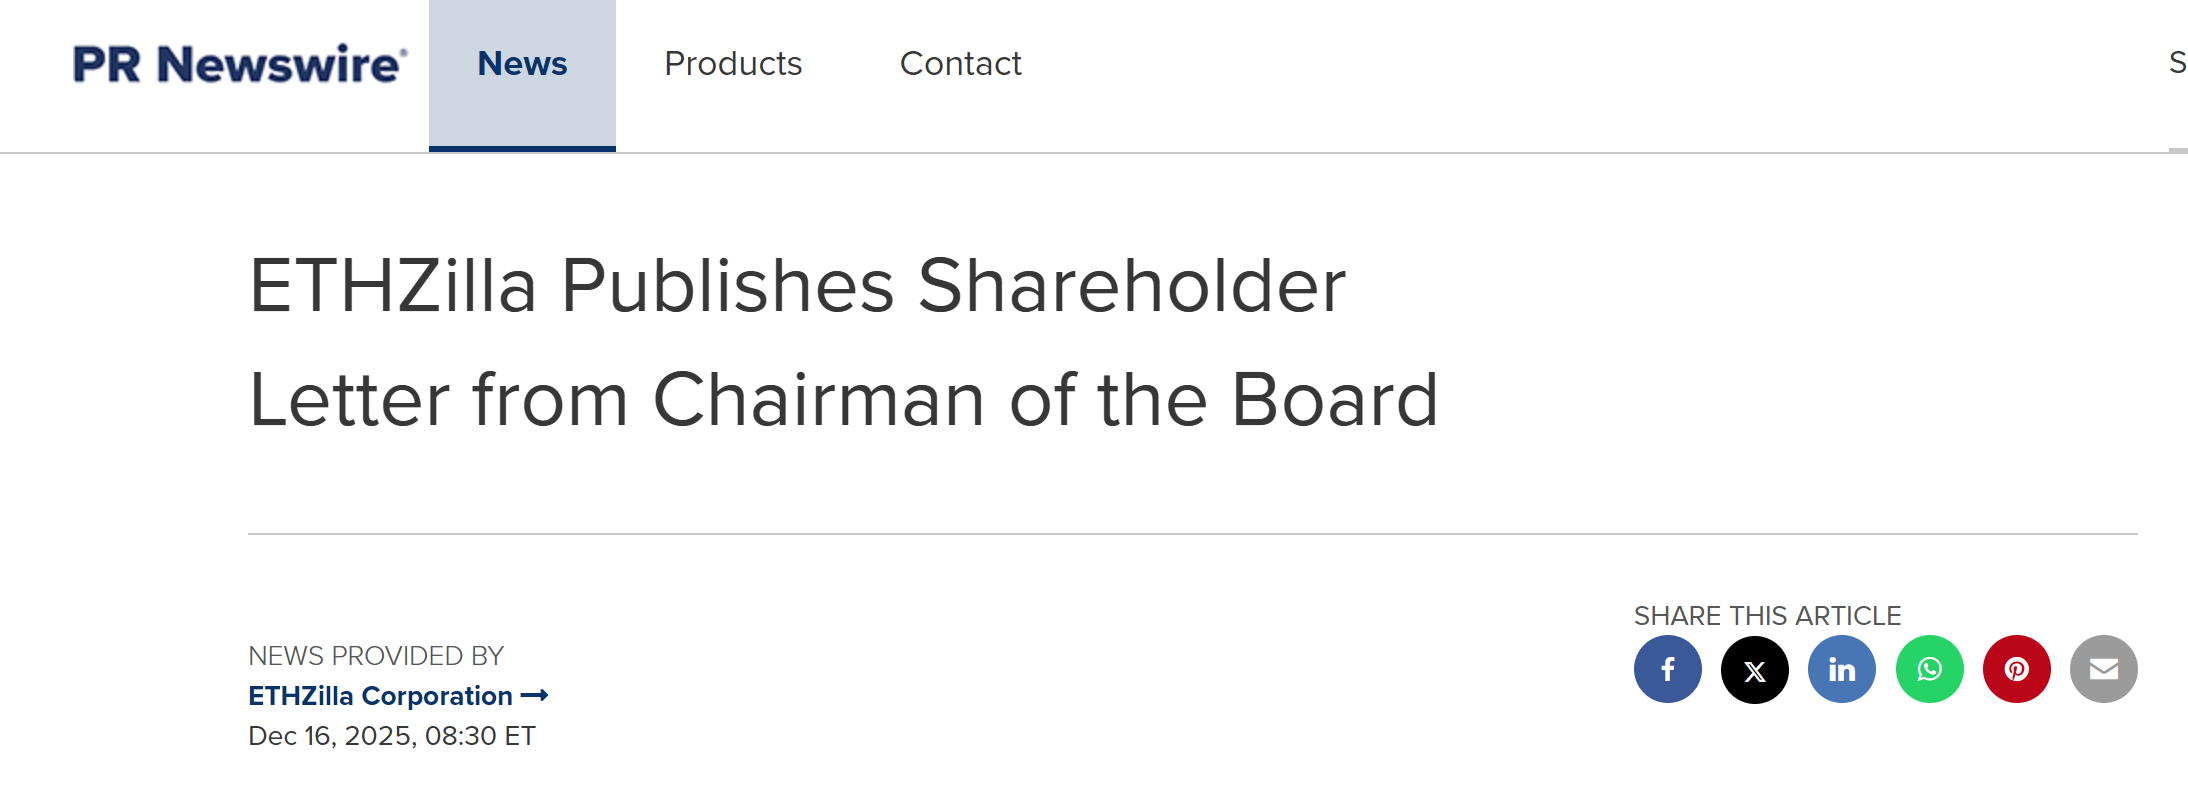This screenshot has height=792, width=2188.
Task: Click the Dec 16, 2025 timestamp
Action: [x=391, y=736]
